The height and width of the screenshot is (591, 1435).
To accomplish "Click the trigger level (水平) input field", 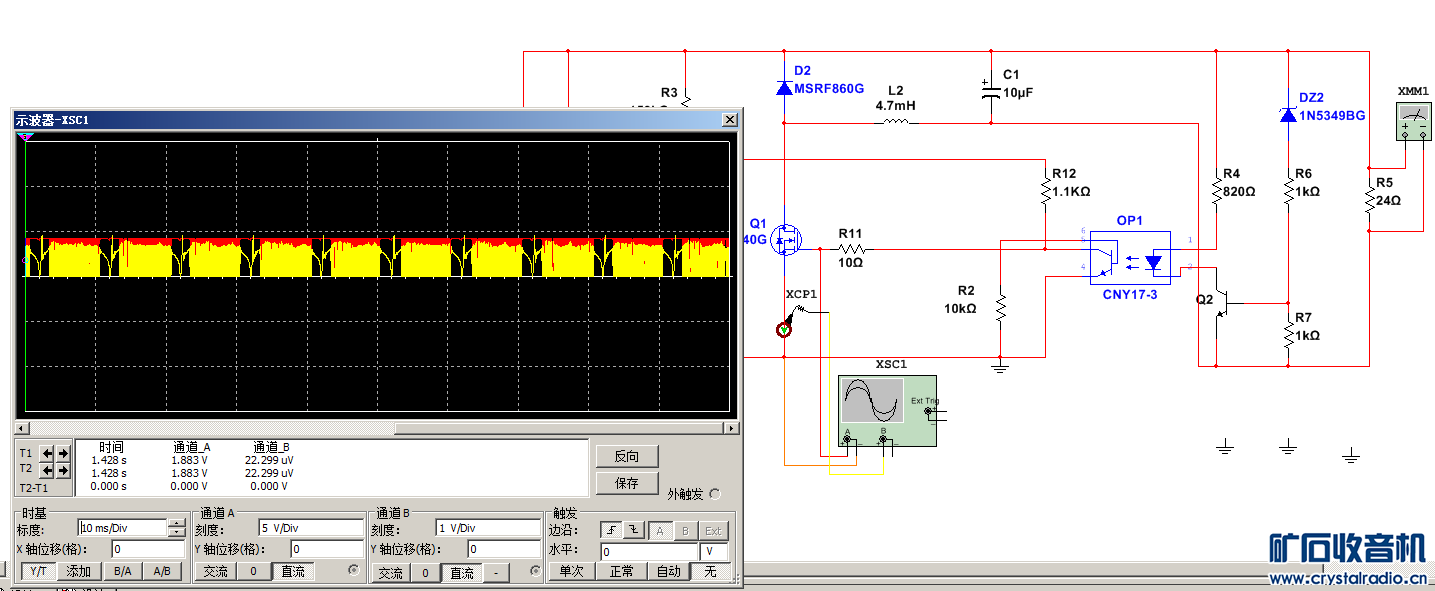I will point(648,551).
